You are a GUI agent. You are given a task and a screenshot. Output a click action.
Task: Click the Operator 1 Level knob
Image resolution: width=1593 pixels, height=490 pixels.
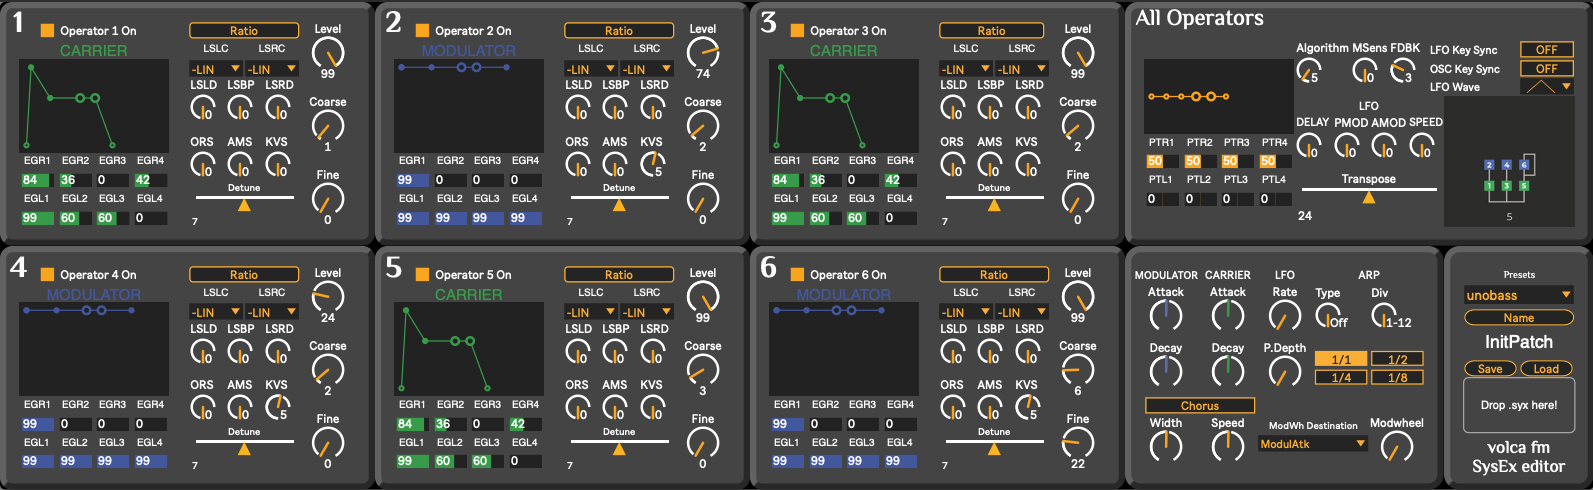click(327, 52)
